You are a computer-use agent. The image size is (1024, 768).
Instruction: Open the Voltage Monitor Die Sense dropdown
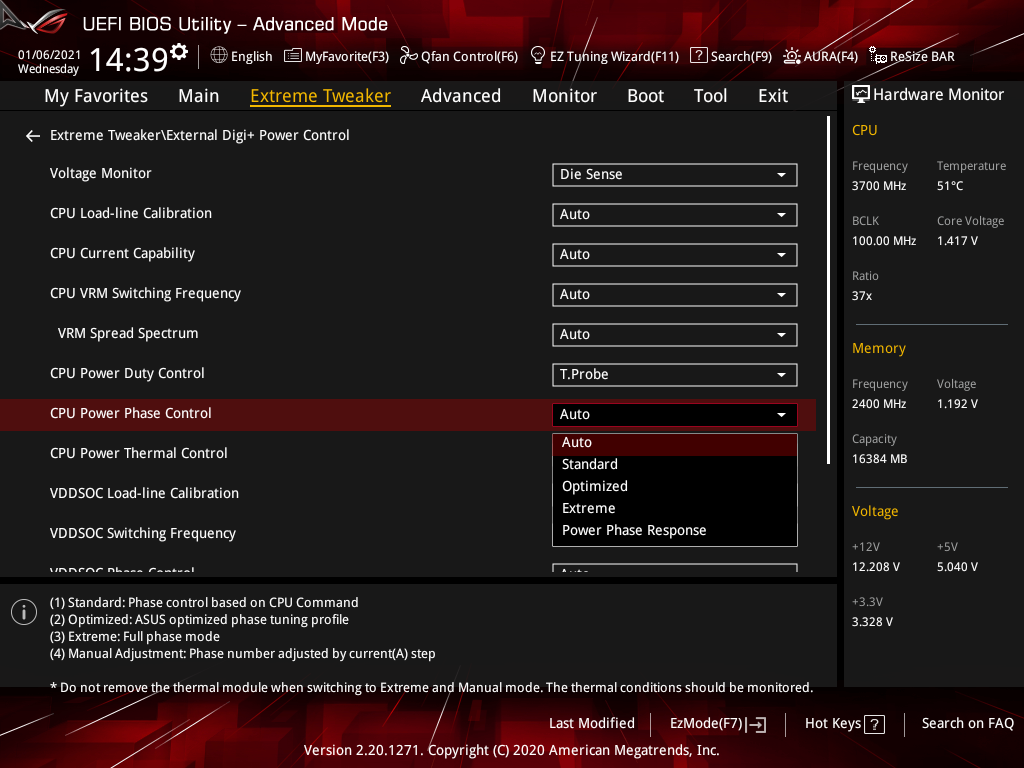coord(675,175)
